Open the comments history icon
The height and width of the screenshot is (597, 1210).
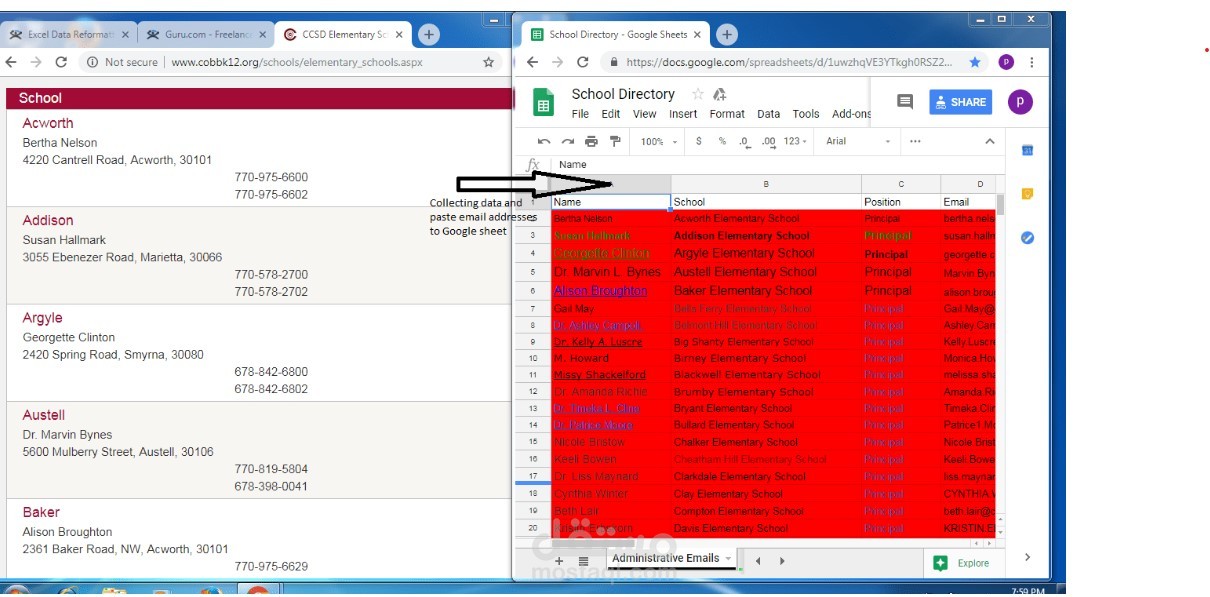[905, 101]
